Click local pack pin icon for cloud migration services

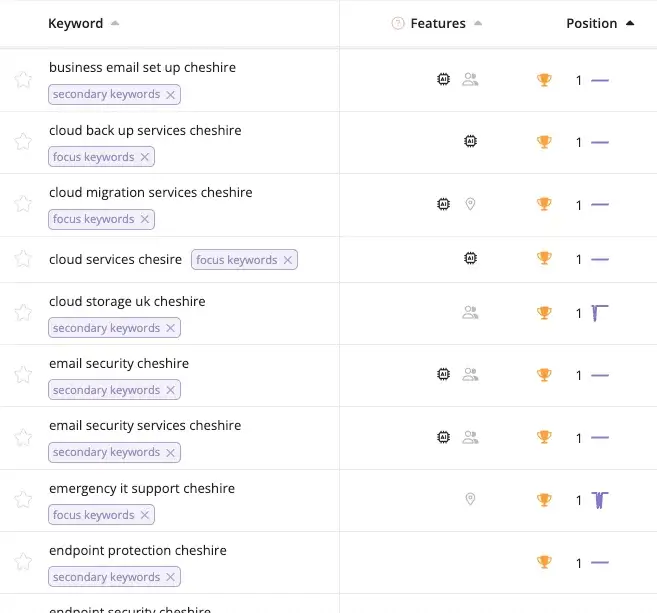point(470,204)
